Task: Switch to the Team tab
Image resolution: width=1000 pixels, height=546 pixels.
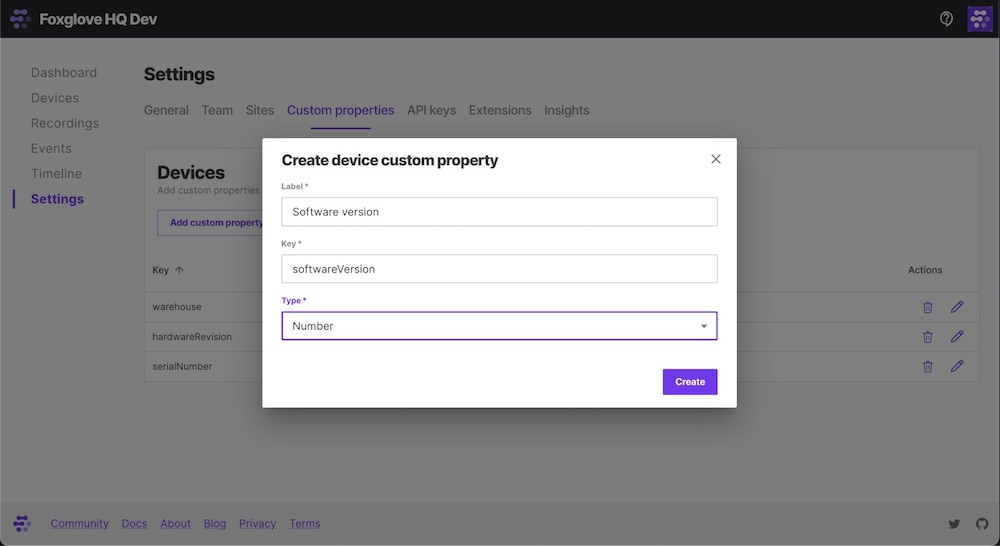Action: coord(217,110)
